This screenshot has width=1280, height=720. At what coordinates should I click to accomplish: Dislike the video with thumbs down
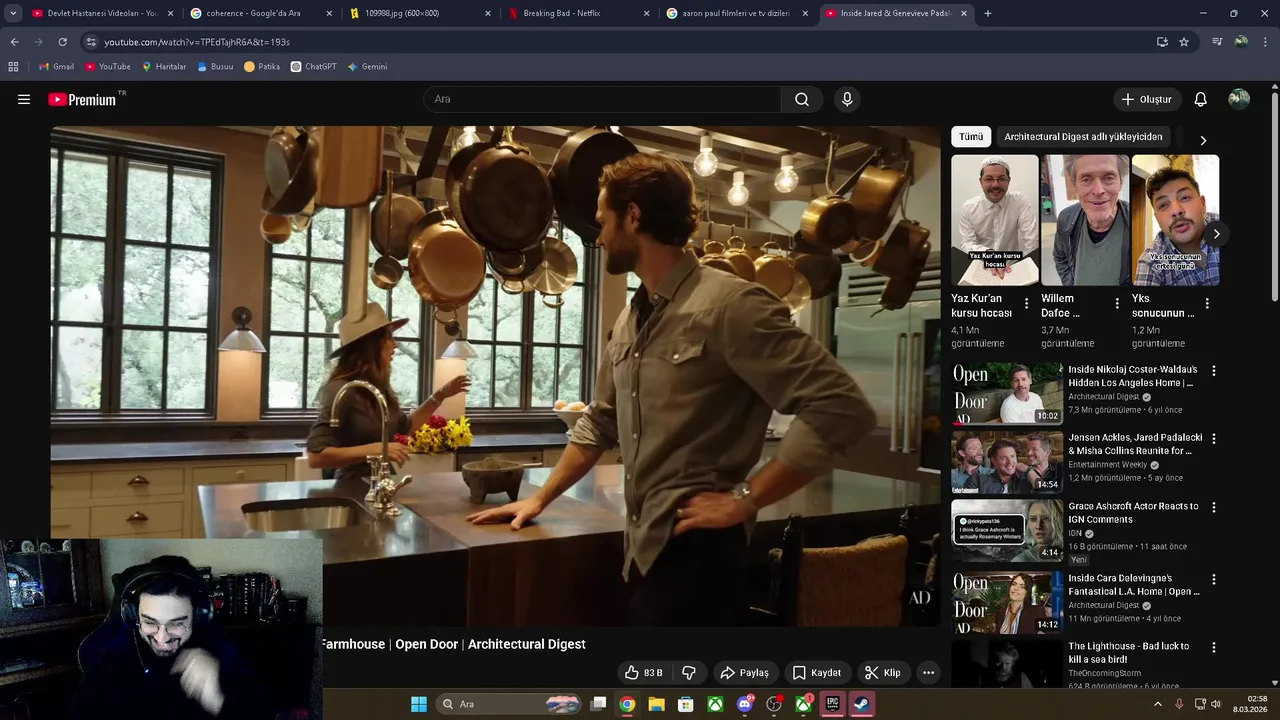[x=689, y=673]
